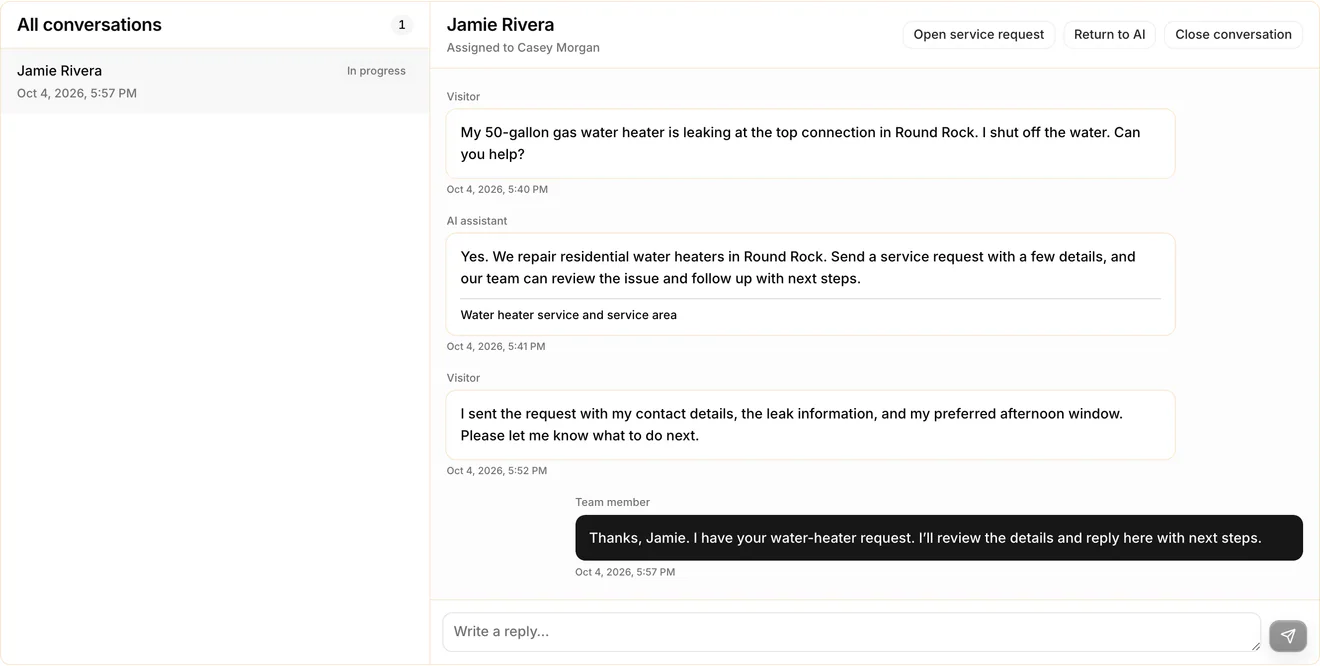Click the 'In progress' status label

(376, 71)
